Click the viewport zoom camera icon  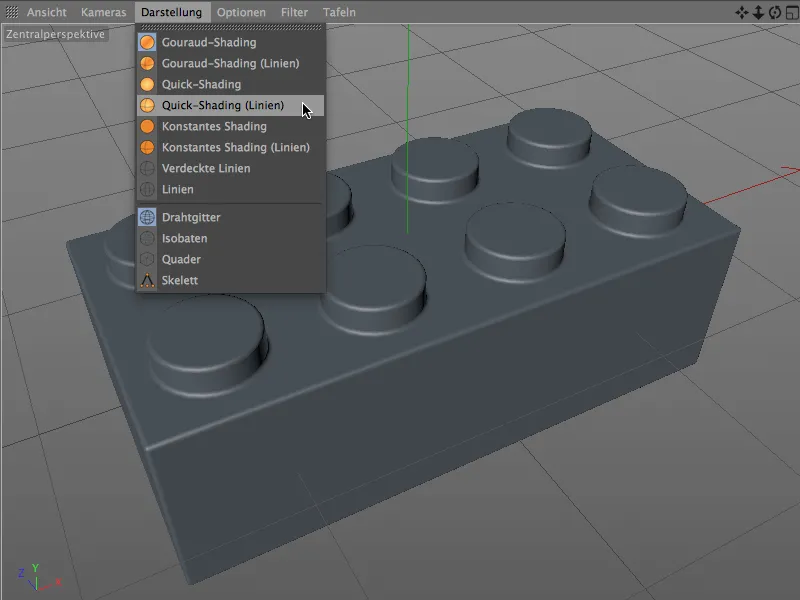coord(758,12)
